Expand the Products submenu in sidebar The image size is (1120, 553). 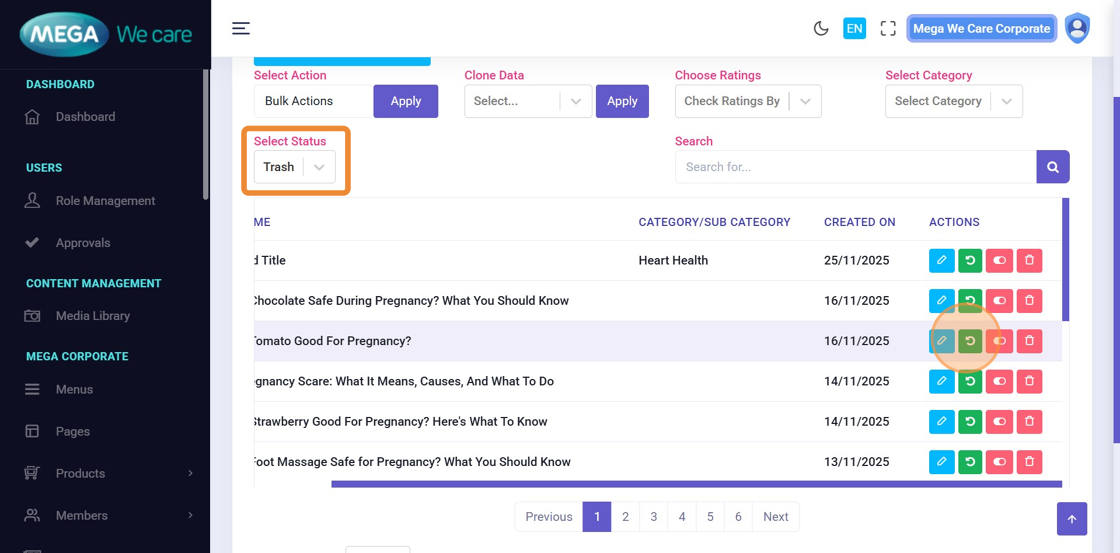(x=110, y=473)
